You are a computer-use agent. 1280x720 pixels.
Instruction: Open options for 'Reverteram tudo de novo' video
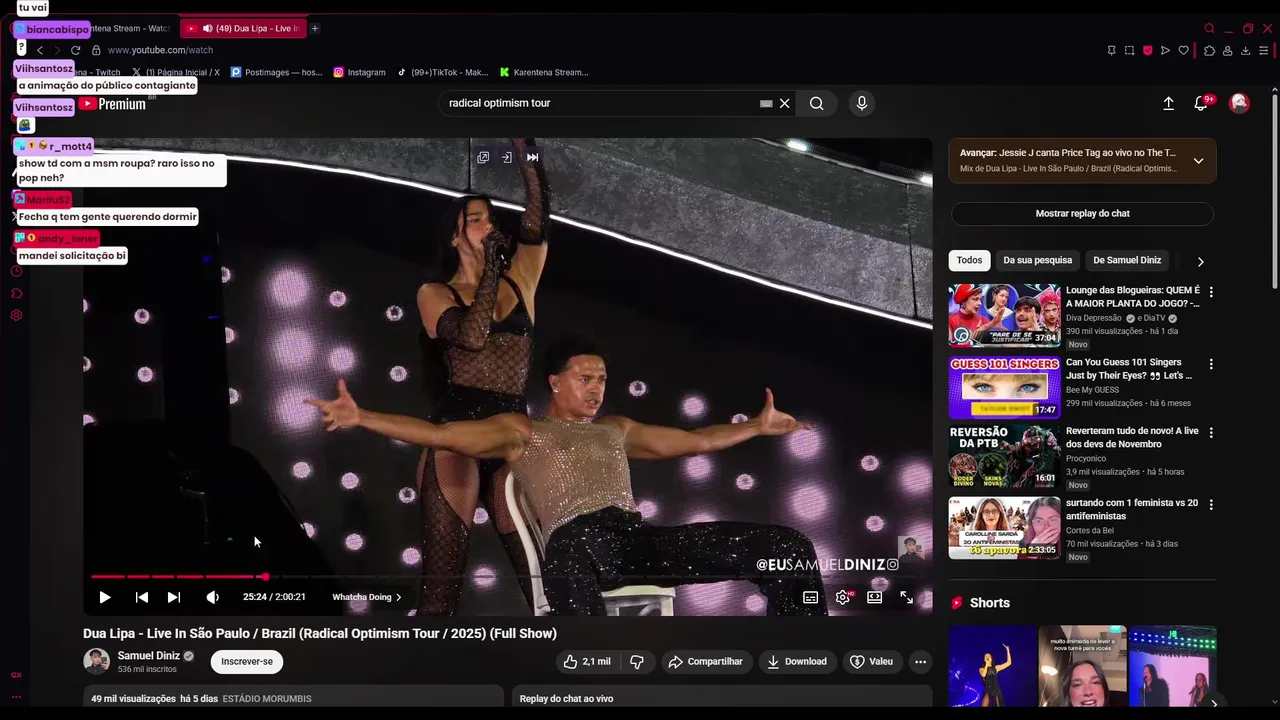tap(1211, 433)
